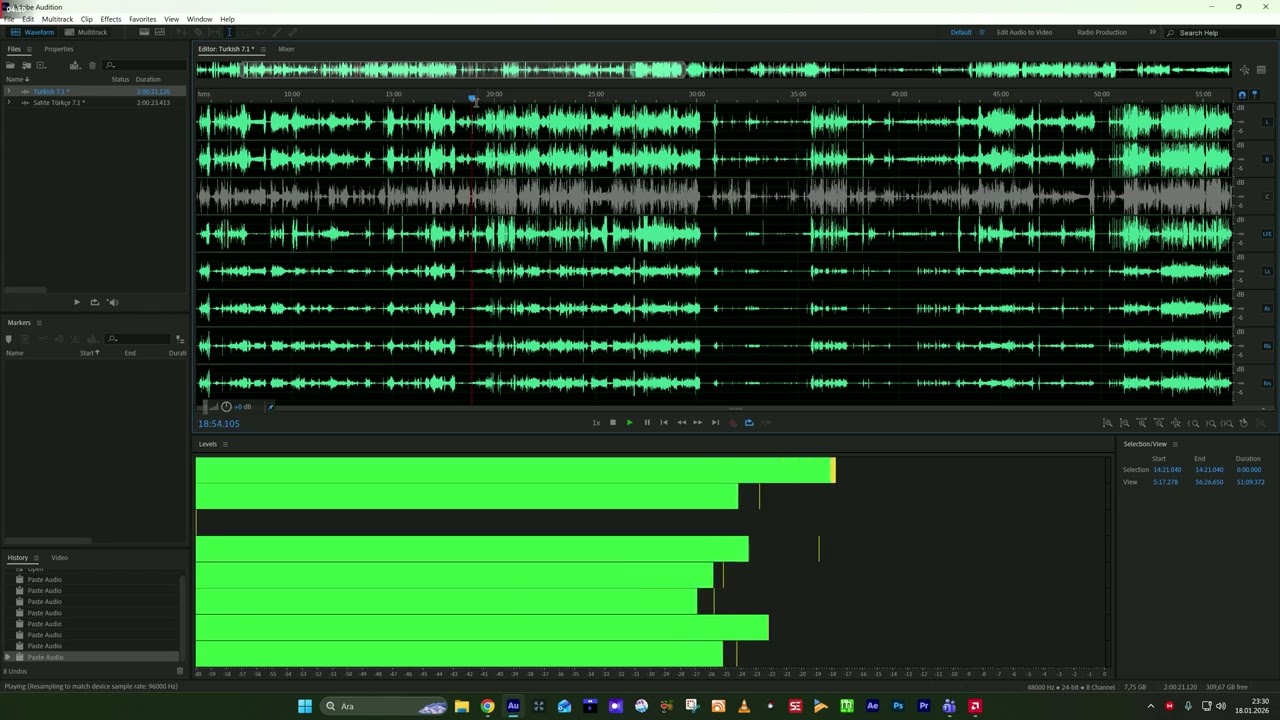This screenshot has height=720, width=1280.
Task: Click the Zoom Out (Amplitude) icon
Action: 1124,423
